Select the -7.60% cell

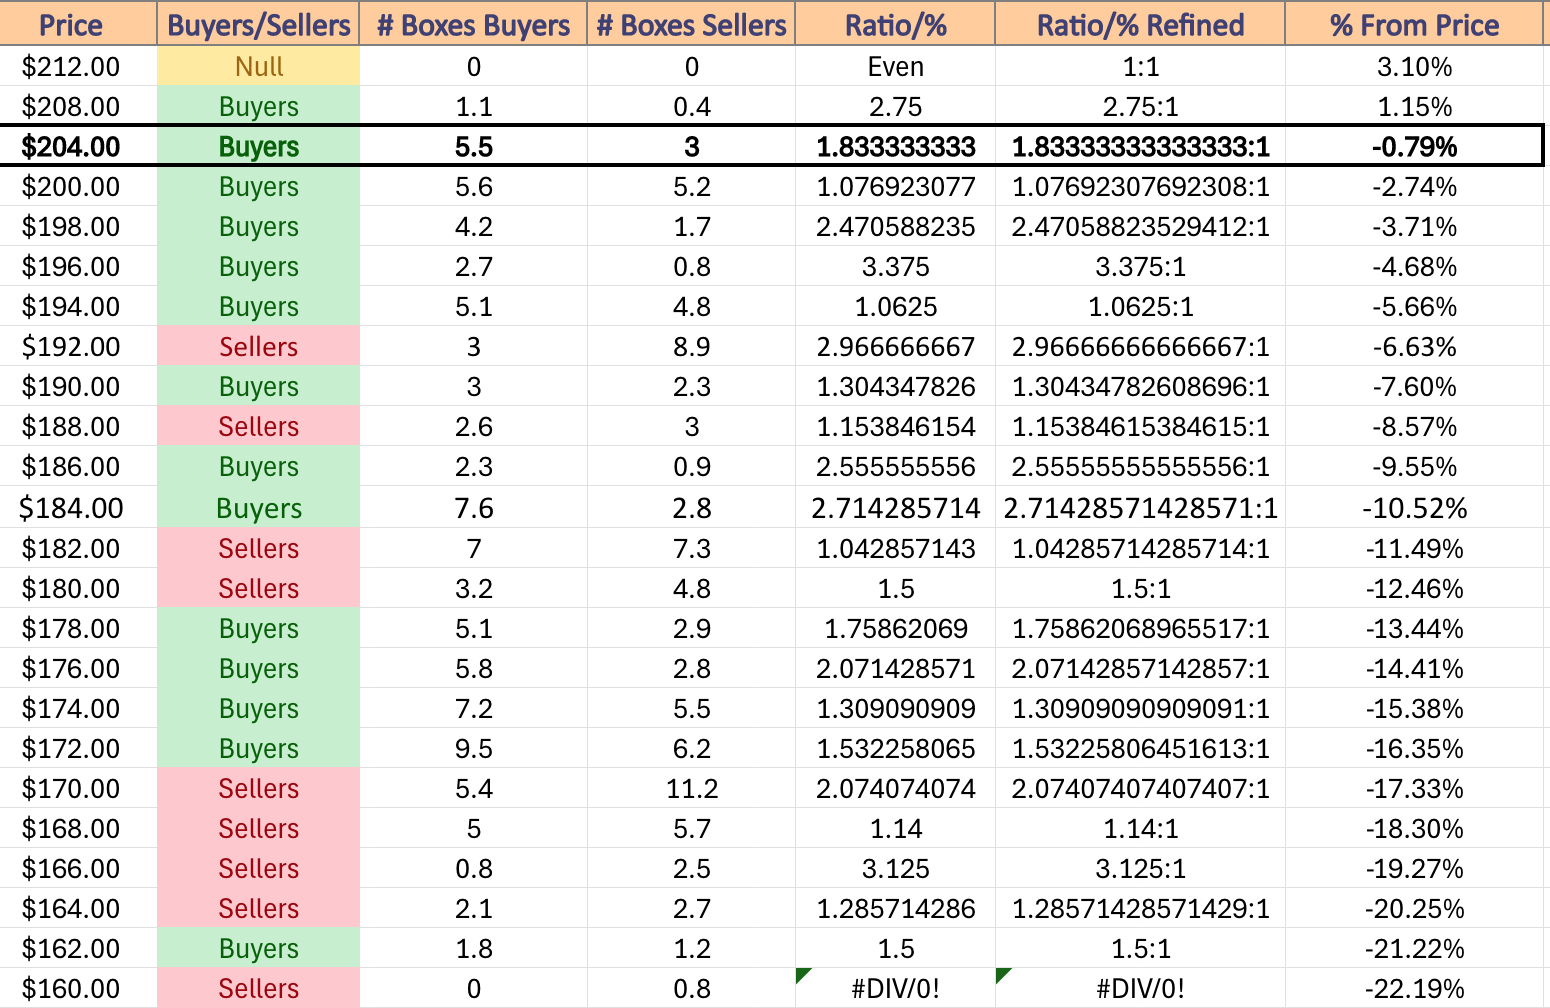click(1414, 386)
